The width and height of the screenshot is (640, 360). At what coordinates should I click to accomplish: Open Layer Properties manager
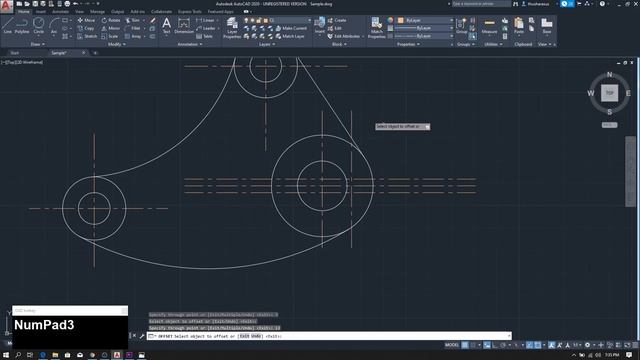tap(232, 28)
